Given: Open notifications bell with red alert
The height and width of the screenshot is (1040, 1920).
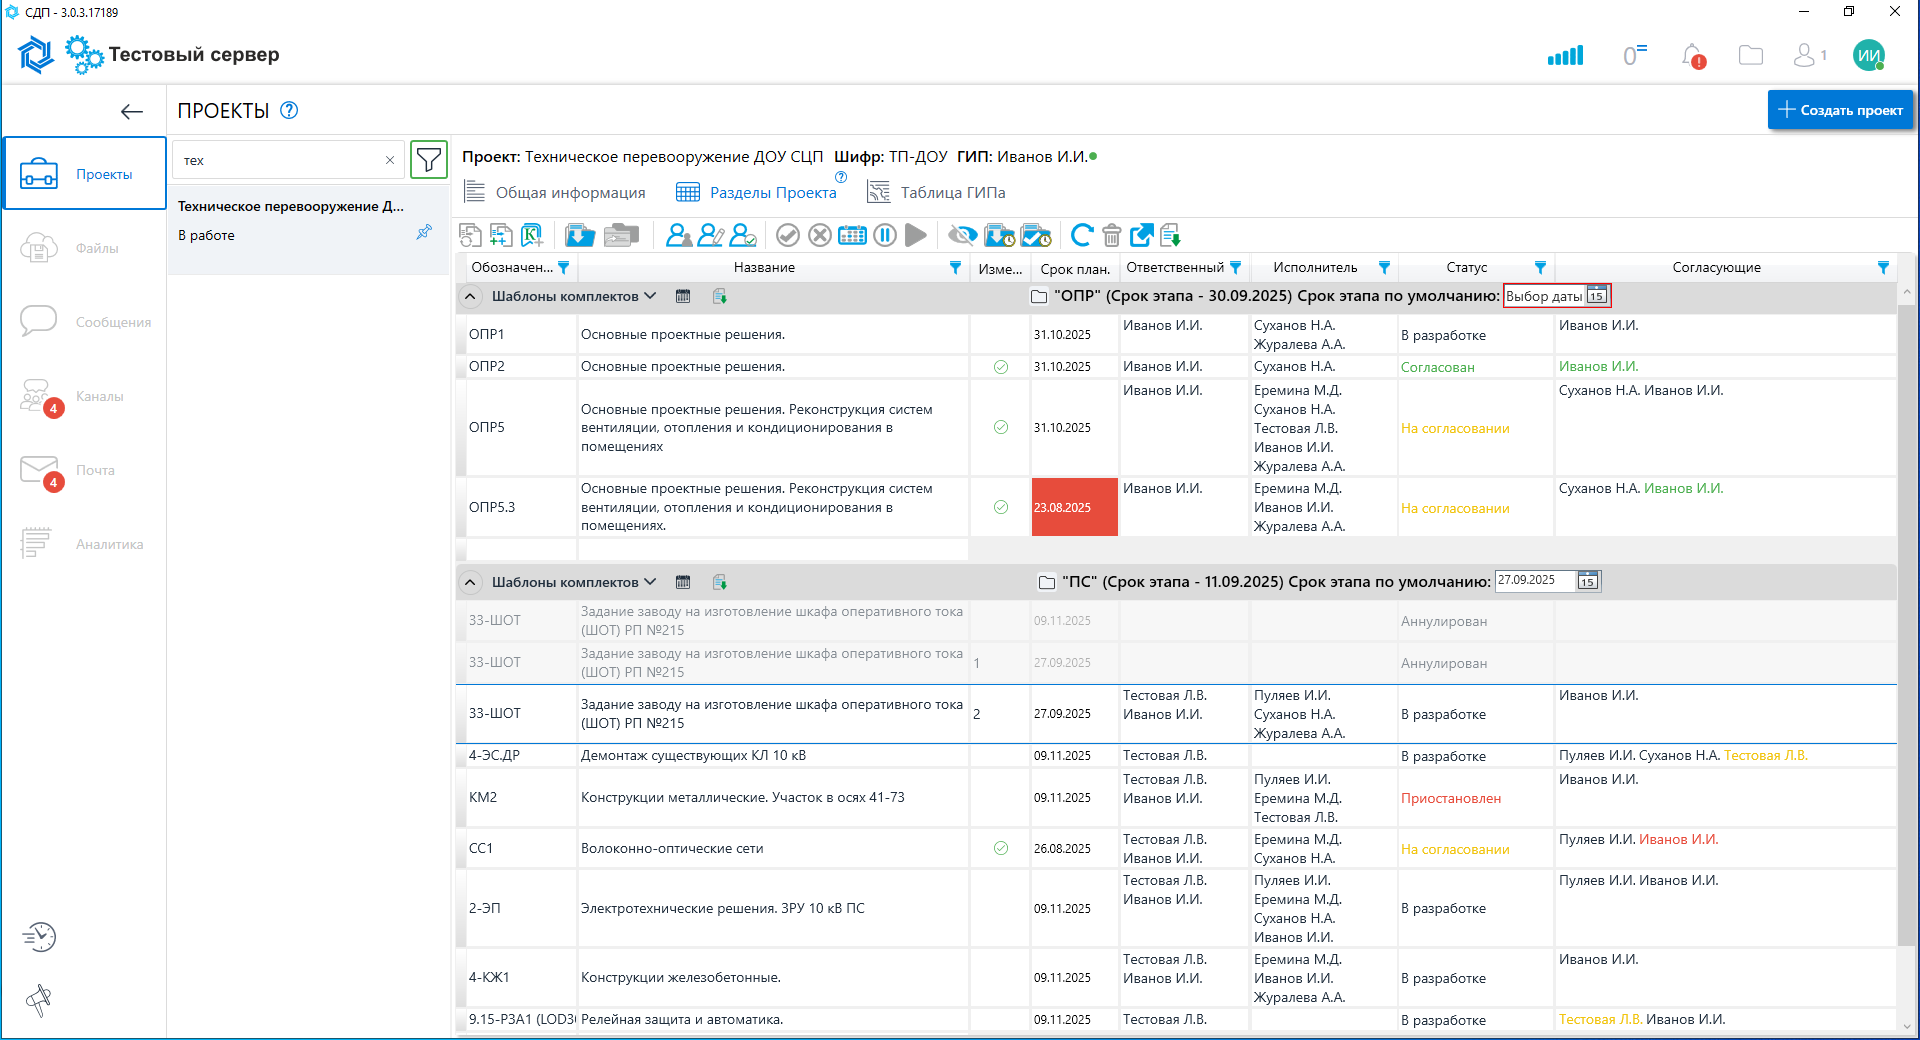Looking at the screenshot, I should (1693, 56).
